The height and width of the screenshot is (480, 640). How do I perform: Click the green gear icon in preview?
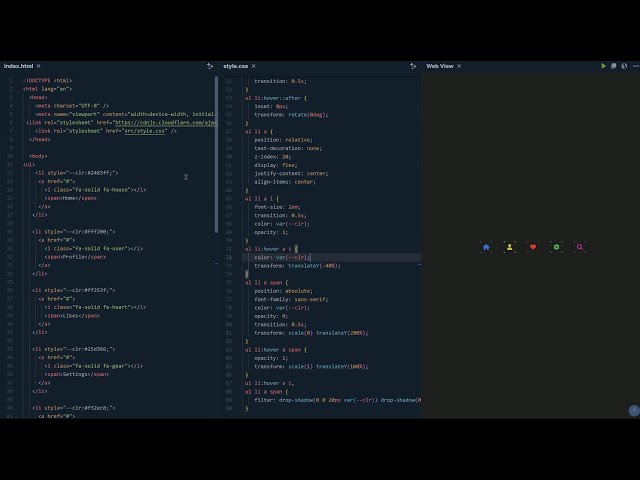point(556,247)
